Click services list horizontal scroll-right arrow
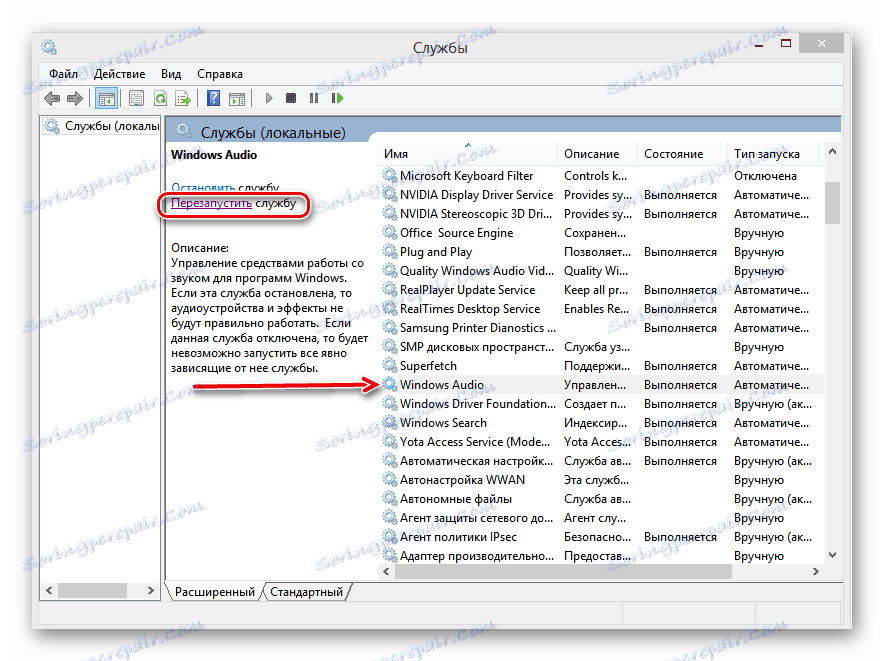This screenshot has height=661, width=884. (x=815, y=571)
